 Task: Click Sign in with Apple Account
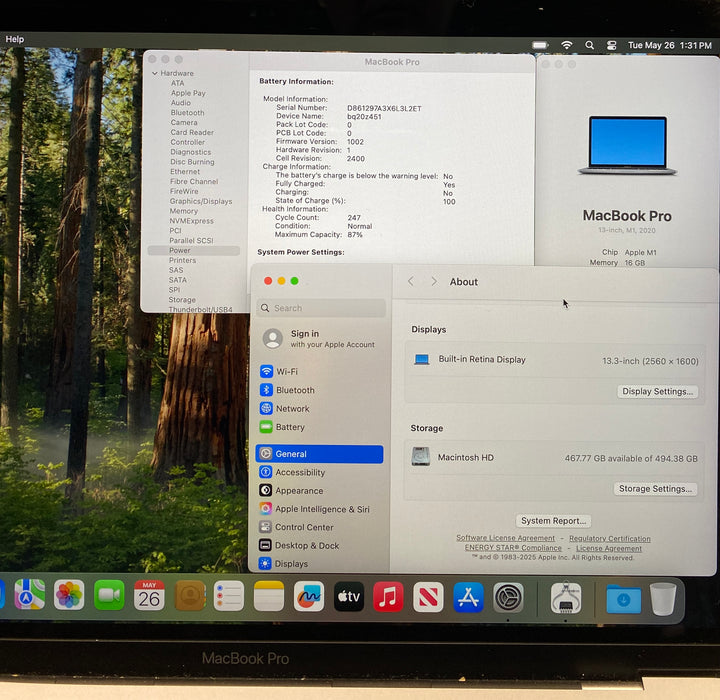pyautogui.click(x=321, y=339)
